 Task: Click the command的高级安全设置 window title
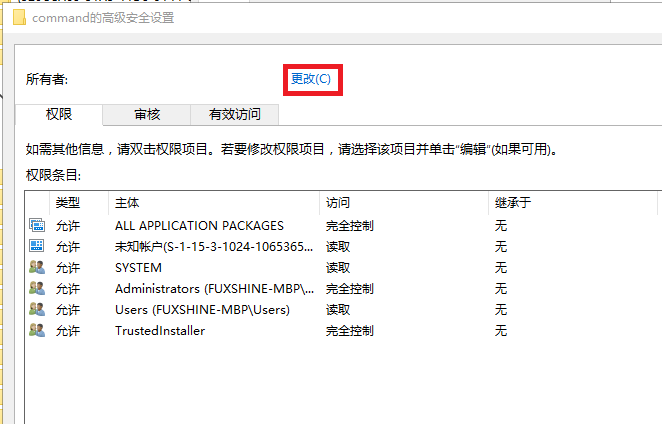(103, 18)
